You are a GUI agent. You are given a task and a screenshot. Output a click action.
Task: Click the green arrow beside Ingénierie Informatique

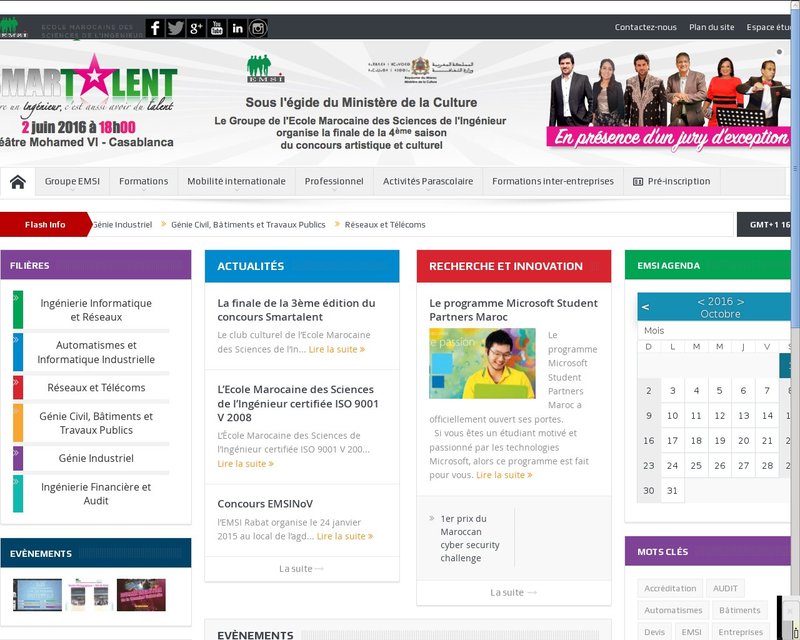pos(18,309)
